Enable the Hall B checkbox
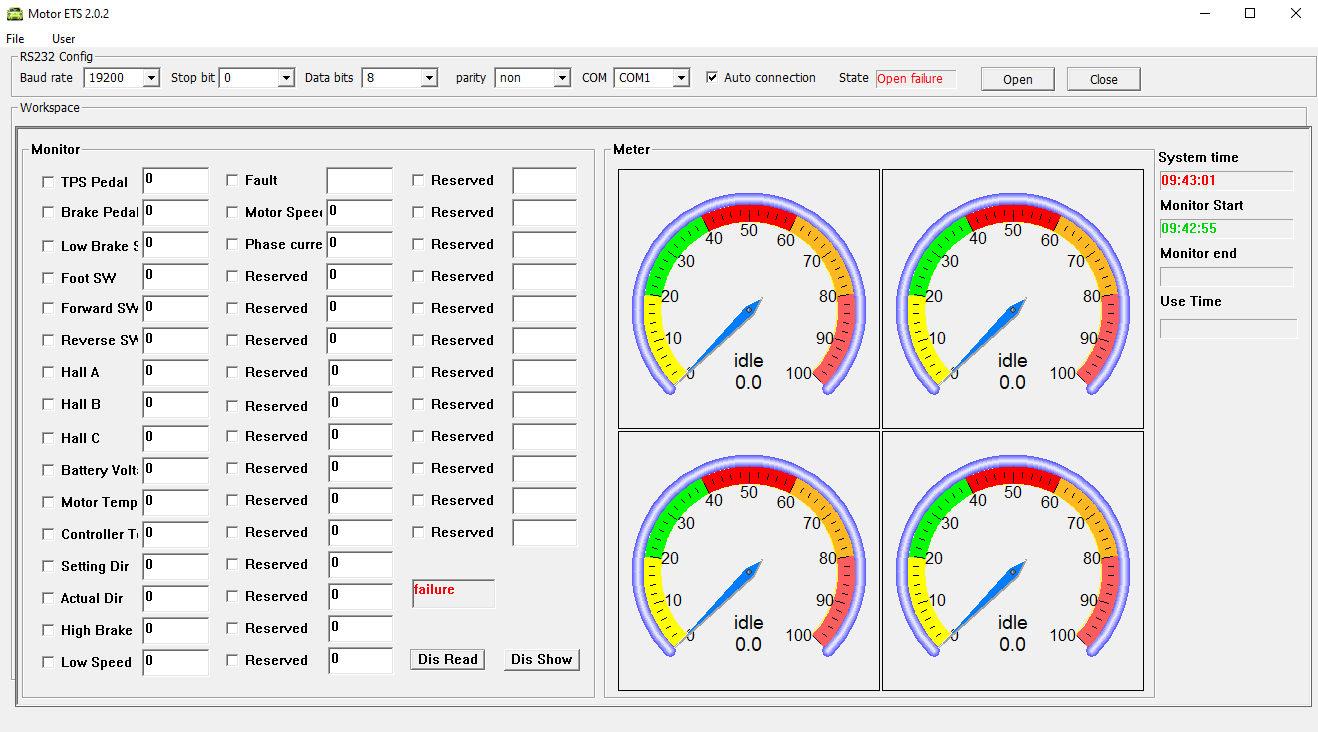The image size is (1318, 732). point(48,404)
